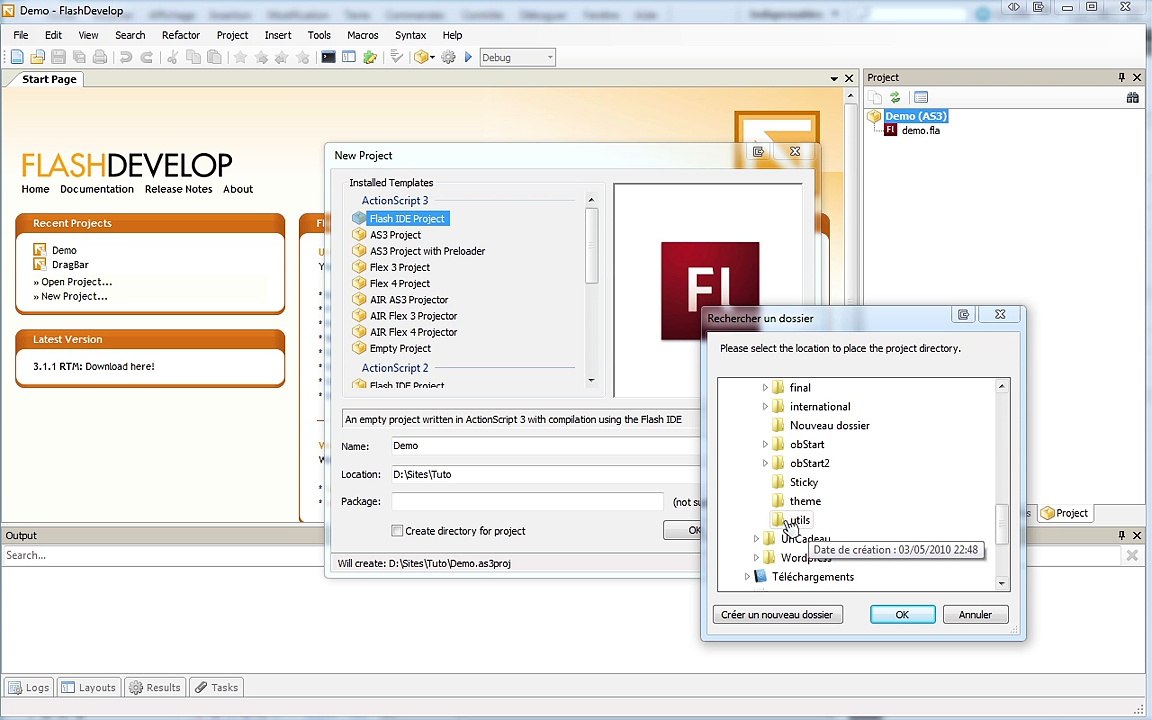Expand the Wordpress folder node
Image resolution: width=1152 pixels, height=720 pixels.
[x=756, y=558]
